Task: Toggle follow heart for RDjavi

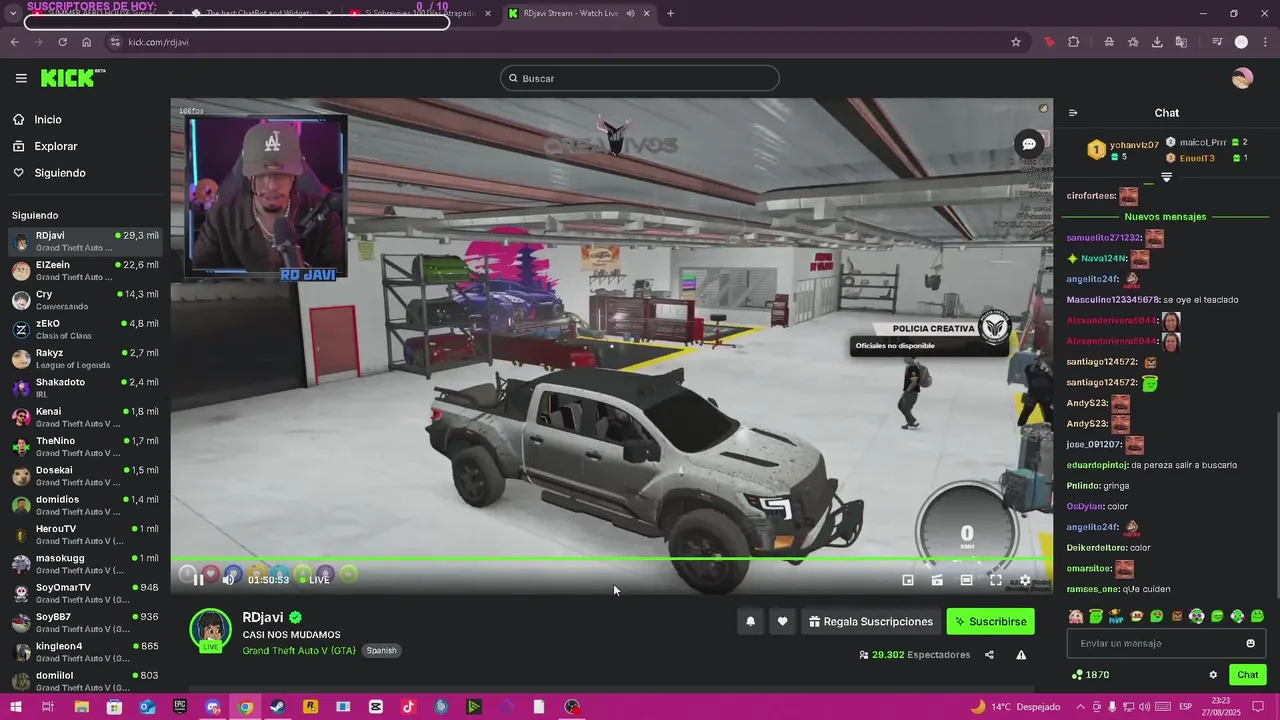Action: click(782, 622)
